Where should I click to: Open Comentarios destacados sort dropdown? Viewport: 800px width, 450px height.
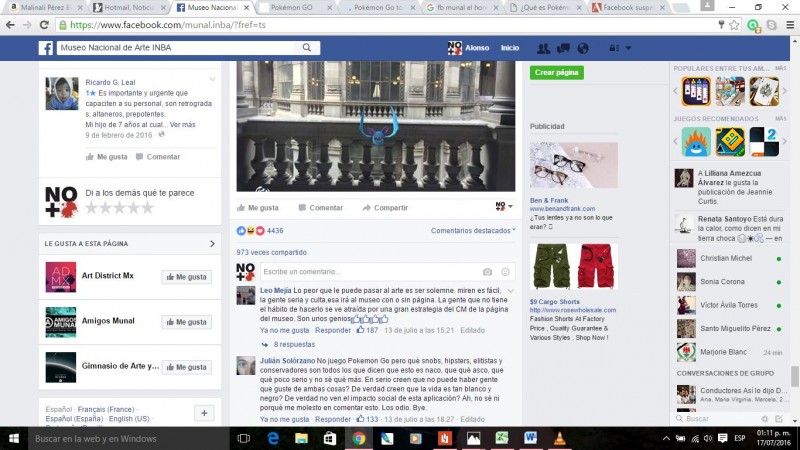(x=473, y=231)
